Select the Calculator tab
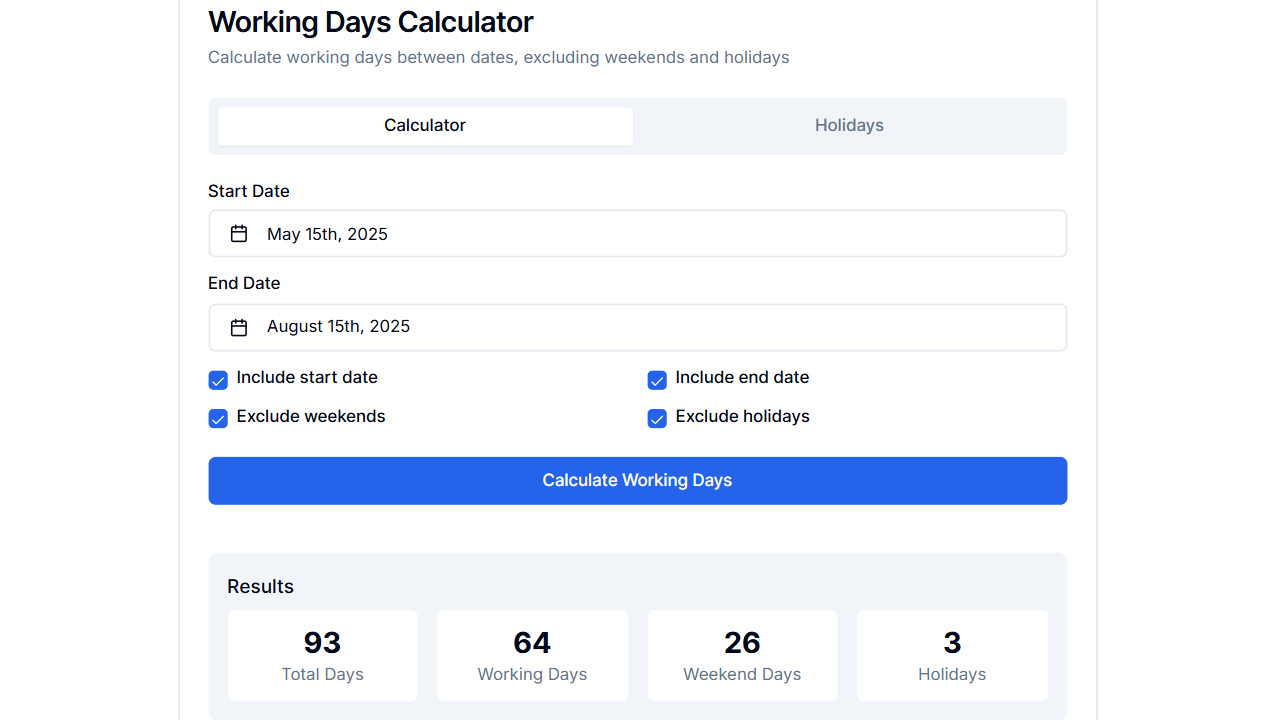The width and height of the screenshot is (1280, 720). [424, 125]
